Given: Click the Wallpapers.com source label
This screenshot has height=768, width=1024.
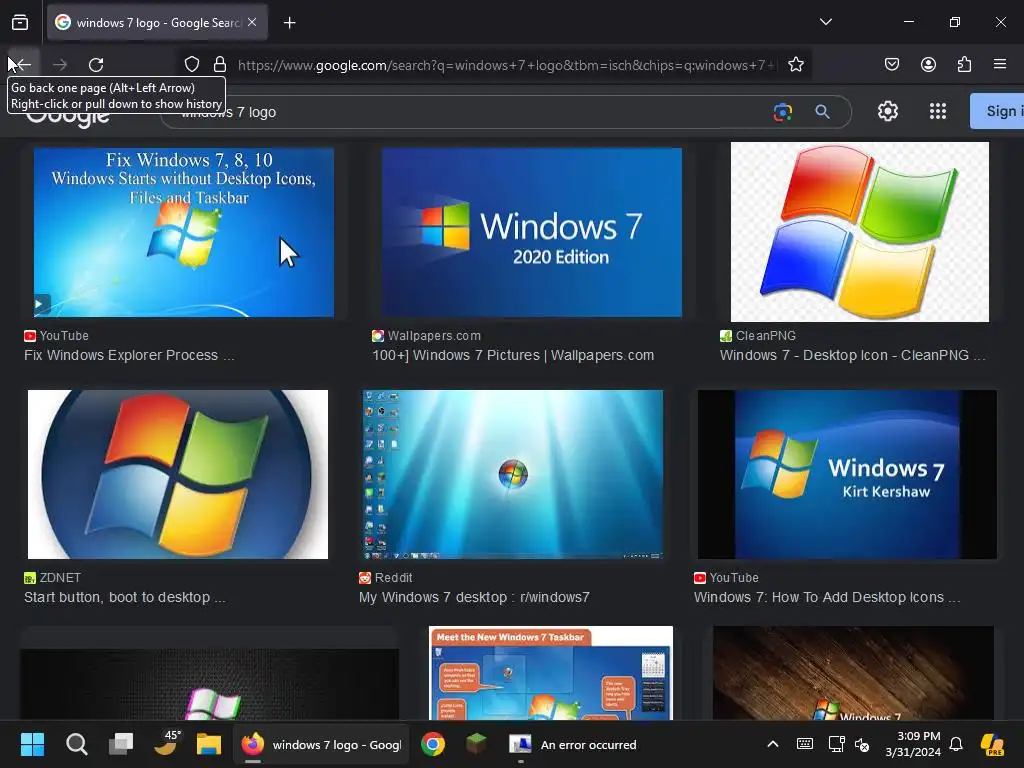Looking at the screenshot, I should point(434,336).
